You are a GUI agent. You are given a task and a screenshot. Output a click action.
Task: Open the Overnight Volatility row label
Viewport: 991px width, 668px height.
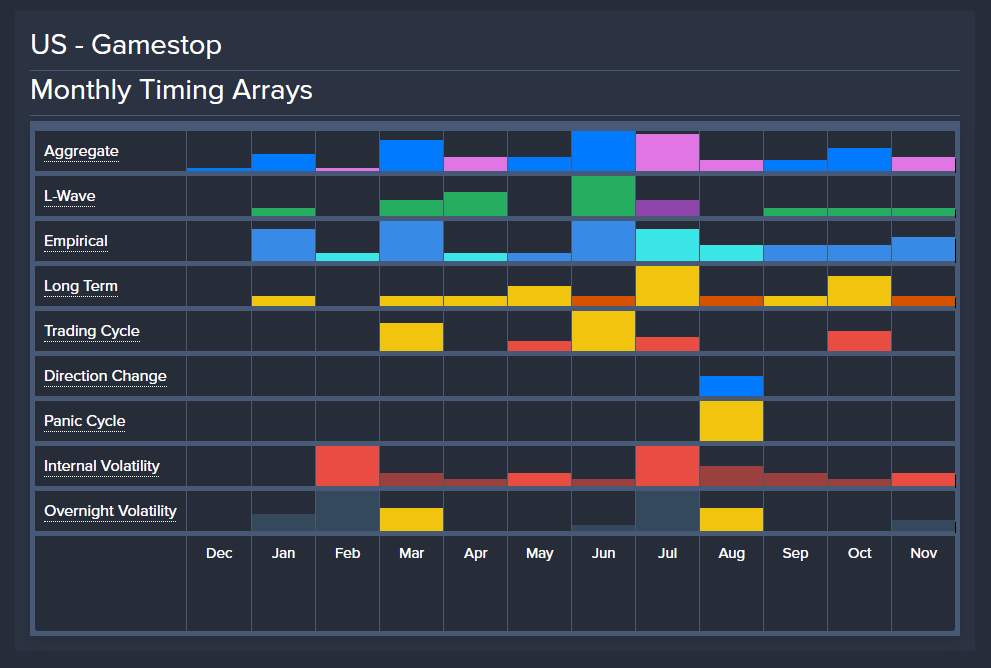coord(111,511)
